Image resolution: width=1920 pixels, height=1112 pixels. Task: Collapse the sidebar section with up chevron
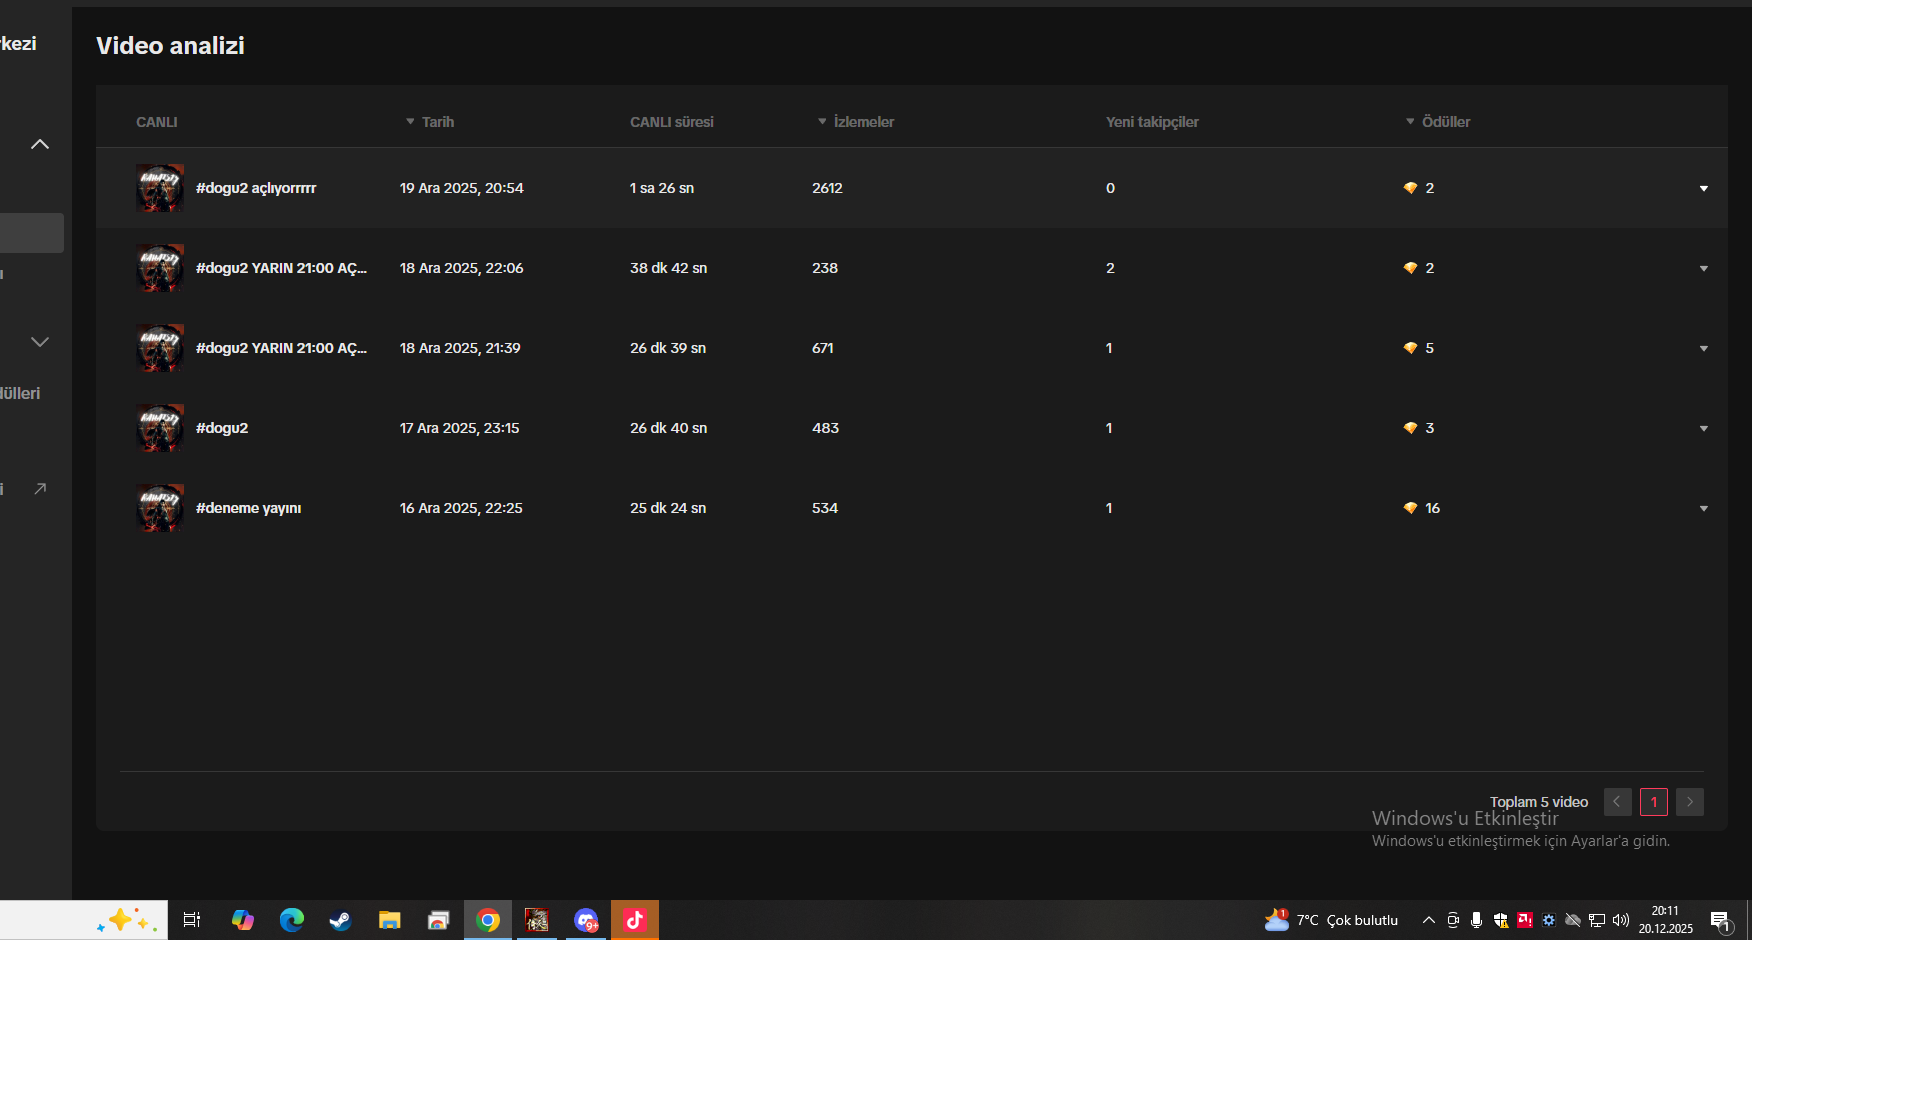point(40,144)
